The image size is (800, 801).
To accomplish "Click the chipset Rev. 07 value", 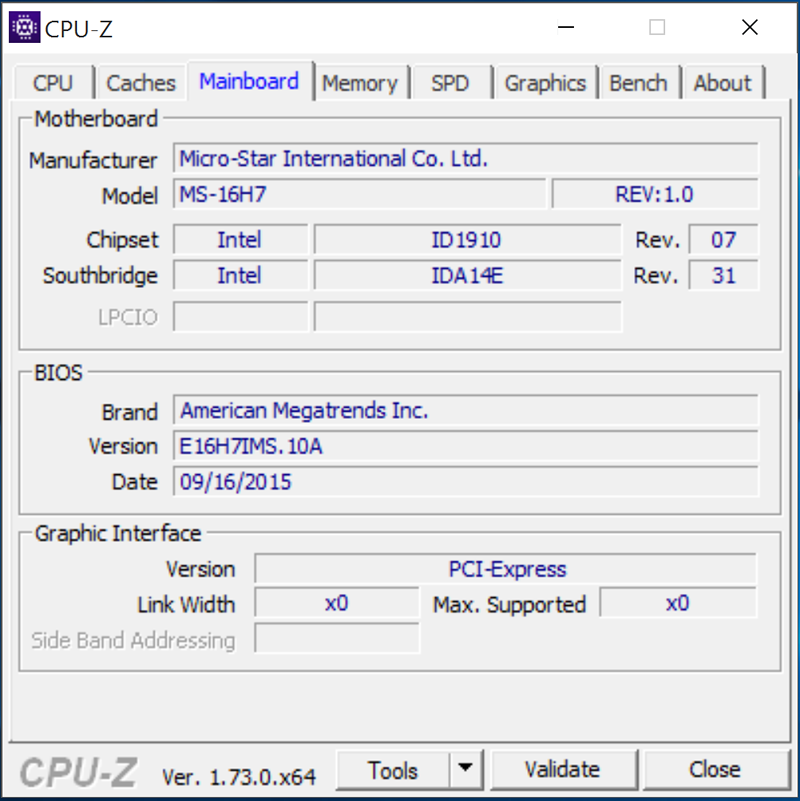I will point(723,239).
